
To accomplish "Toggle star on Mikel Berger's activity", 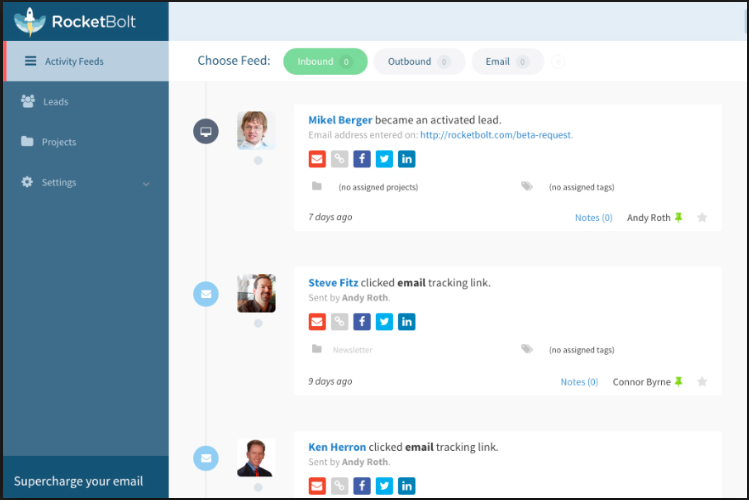I will point(702,218).
